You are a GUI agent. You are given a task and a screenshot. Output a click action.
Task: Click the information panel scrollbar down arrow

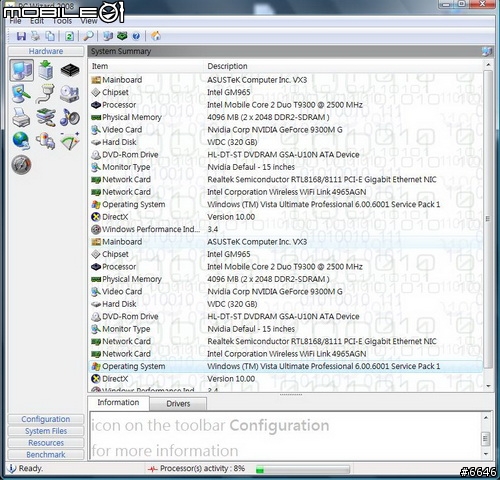tap(486, 454)
